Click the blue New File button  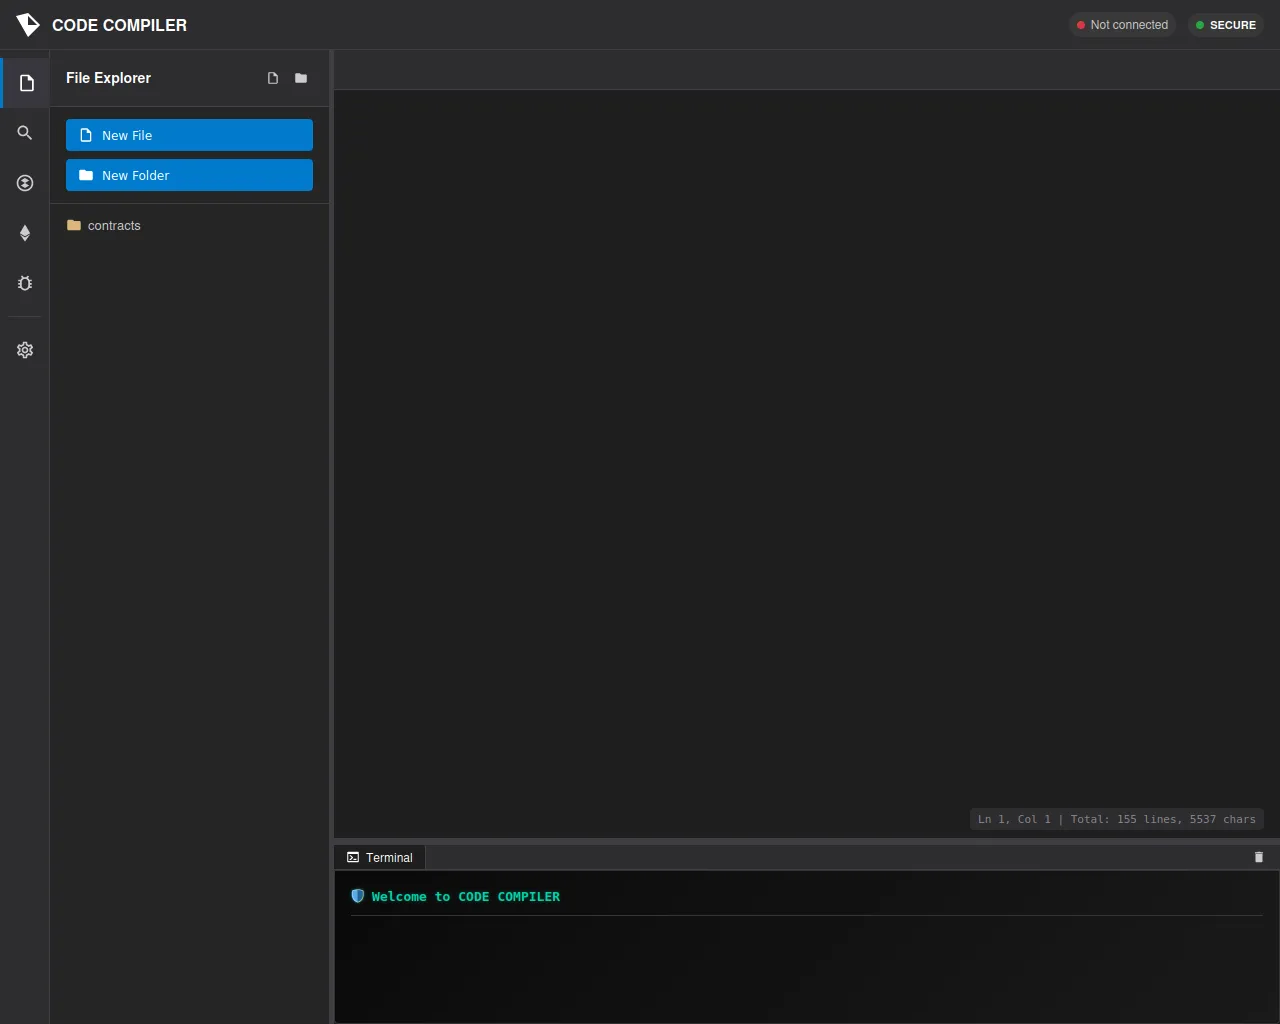189,135
